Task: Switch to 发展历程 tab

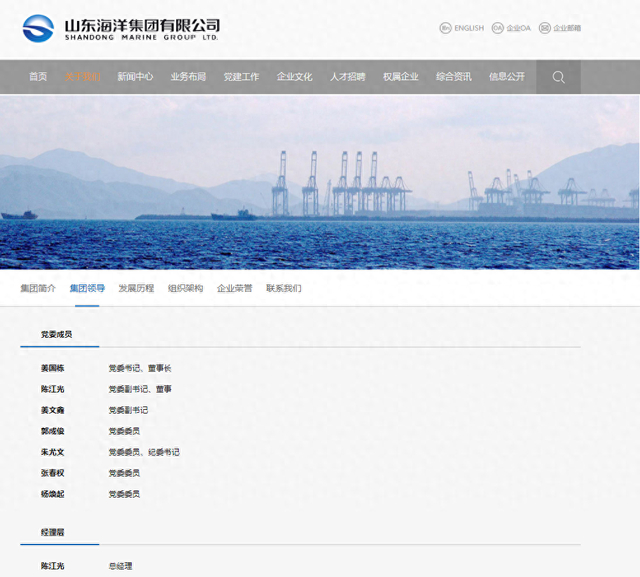Action: (136, 288)
